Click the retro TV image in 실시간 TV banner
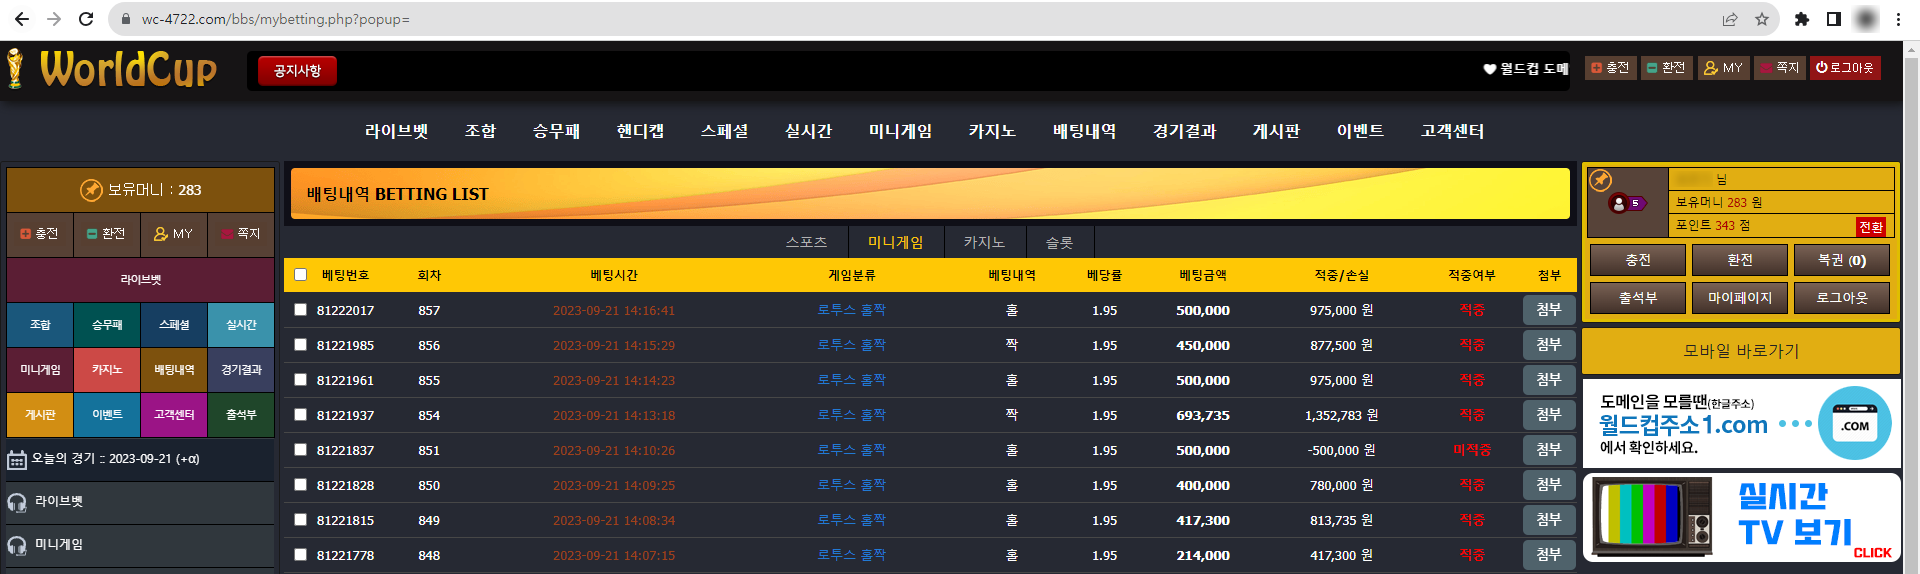1920x574 pixels. [x=1652, y=516]
